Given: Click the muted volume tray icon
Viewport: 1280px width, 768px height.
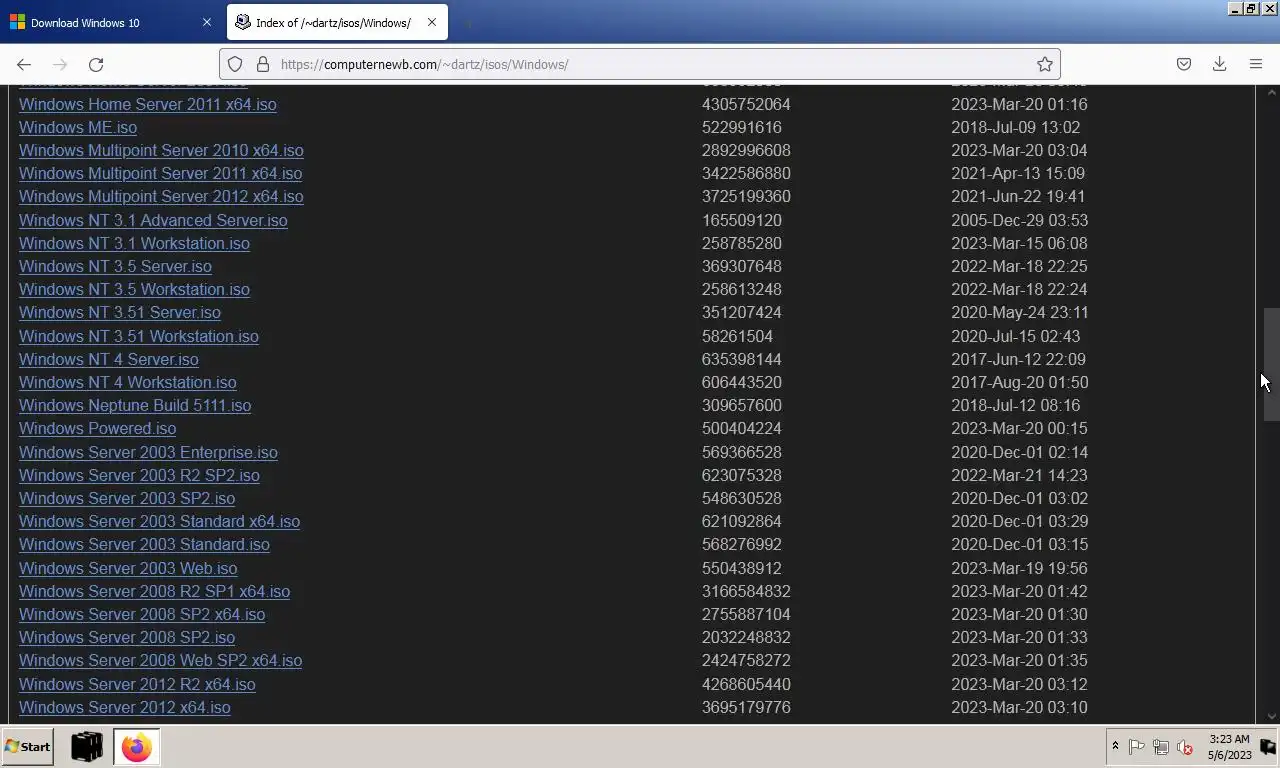Looking at the screenshot, I should pos(1185,747).
